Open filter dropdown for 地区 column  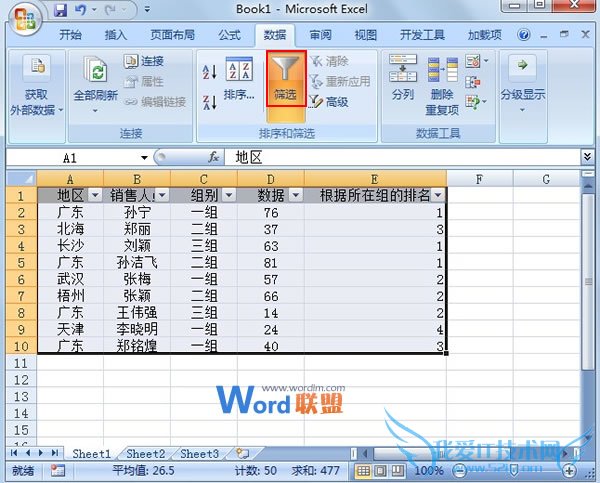[95, 196]
